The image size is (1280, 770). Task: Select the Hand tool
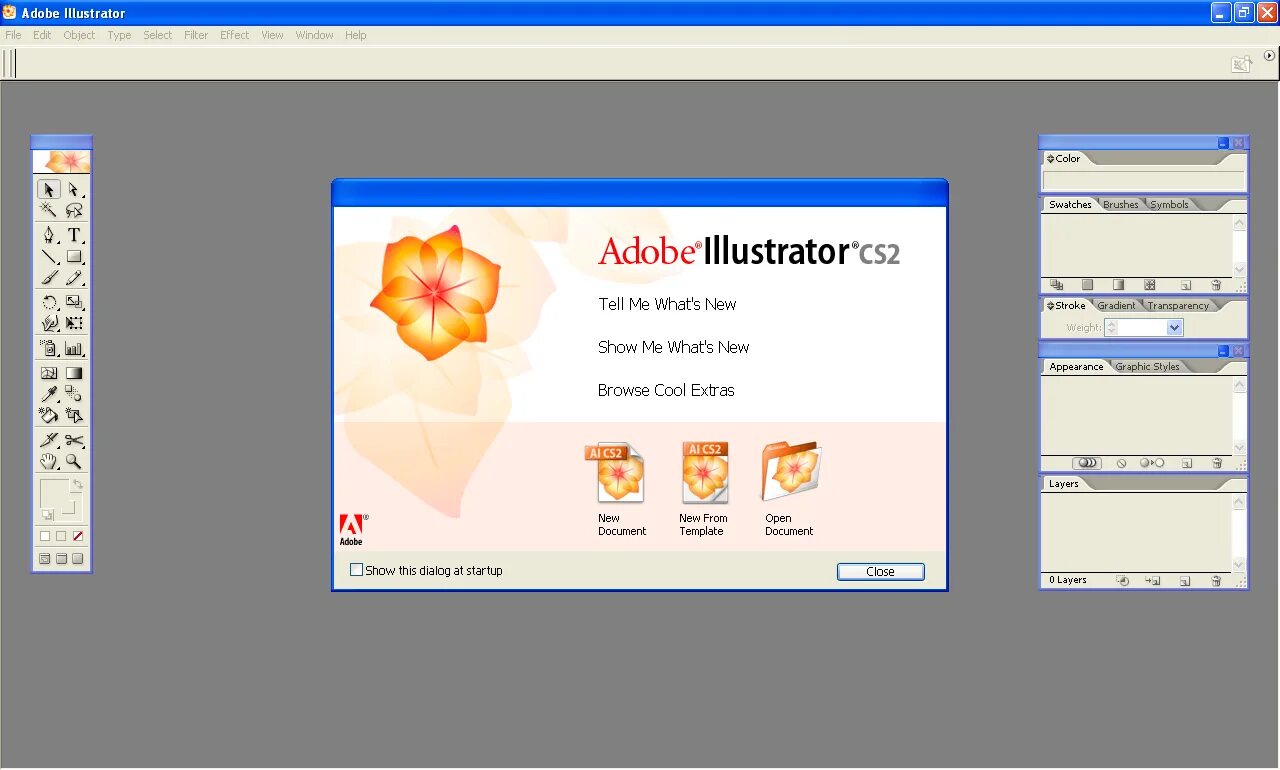point(48,461)
